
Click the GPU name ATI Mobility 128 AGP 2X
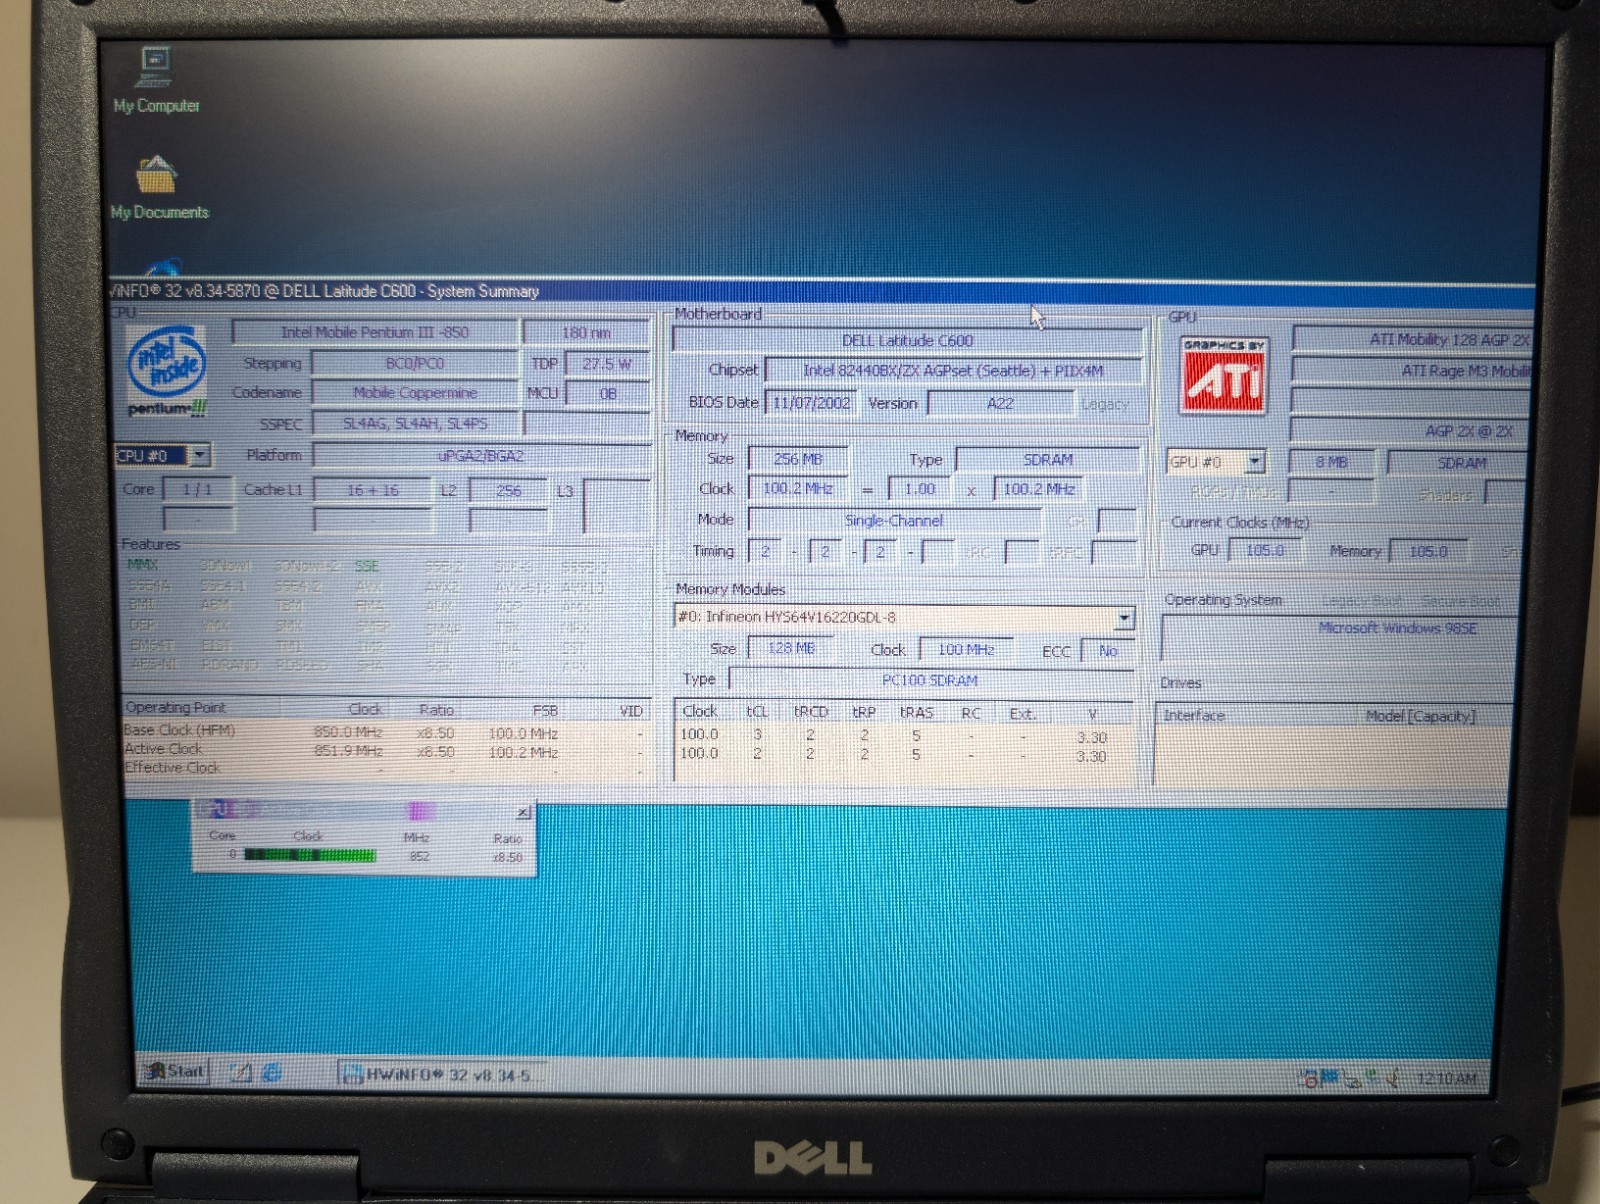pyautogui.click(x=1412, y=339)
